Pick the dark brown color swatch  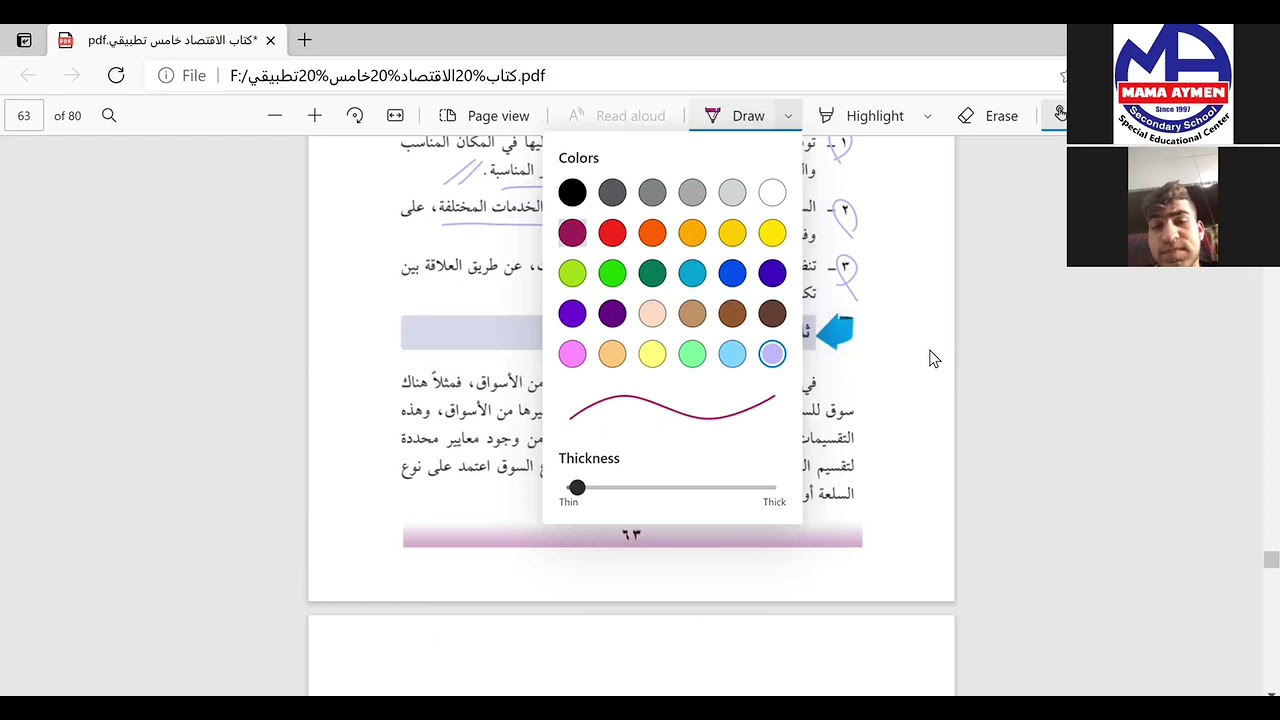coord(772,313)
